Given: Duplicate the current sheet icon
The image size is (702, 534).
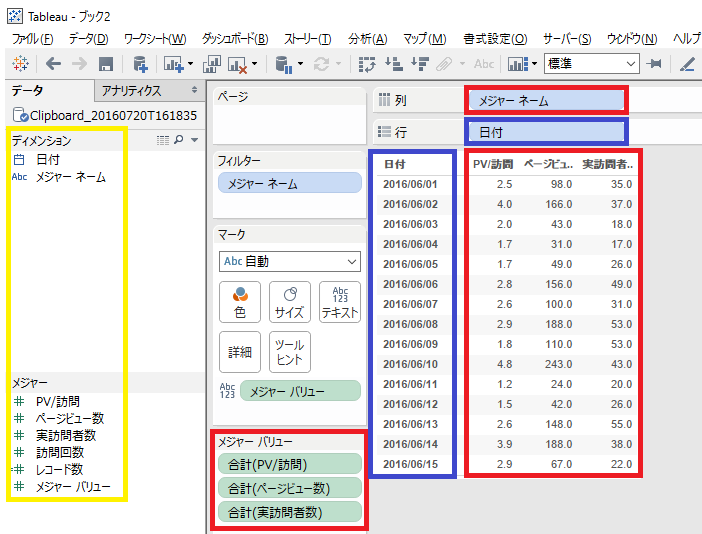Looking at the screenshot, I should (x=211, y=64).
